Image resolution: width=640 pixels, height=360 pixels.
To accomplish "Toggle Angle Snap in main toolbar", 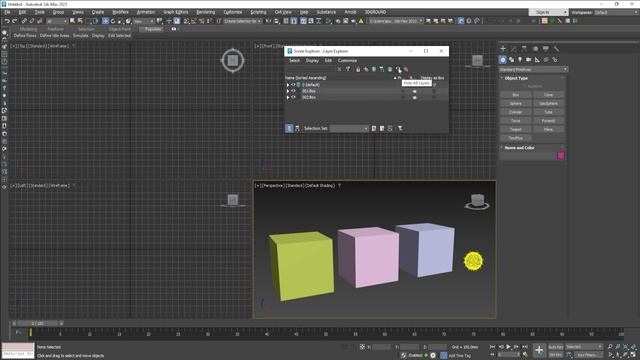I will click(x=194, y=21).
